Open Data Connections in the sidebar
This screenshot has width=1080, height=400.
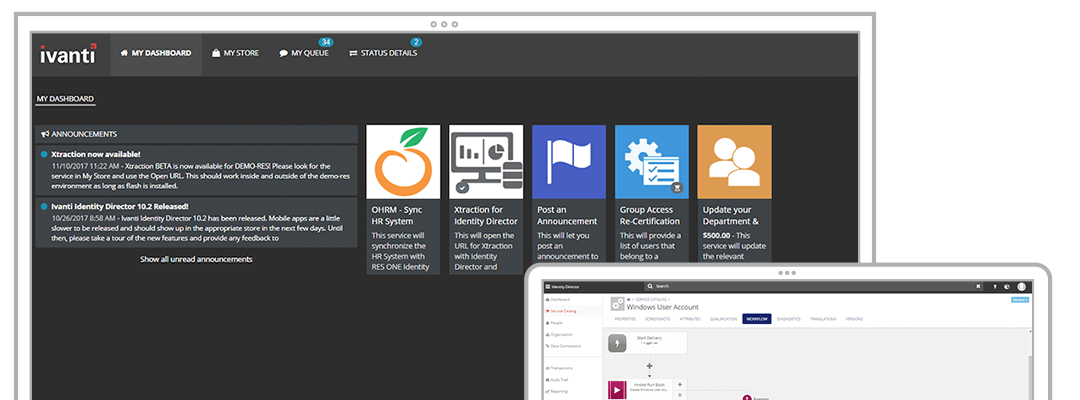pos(563,346)
